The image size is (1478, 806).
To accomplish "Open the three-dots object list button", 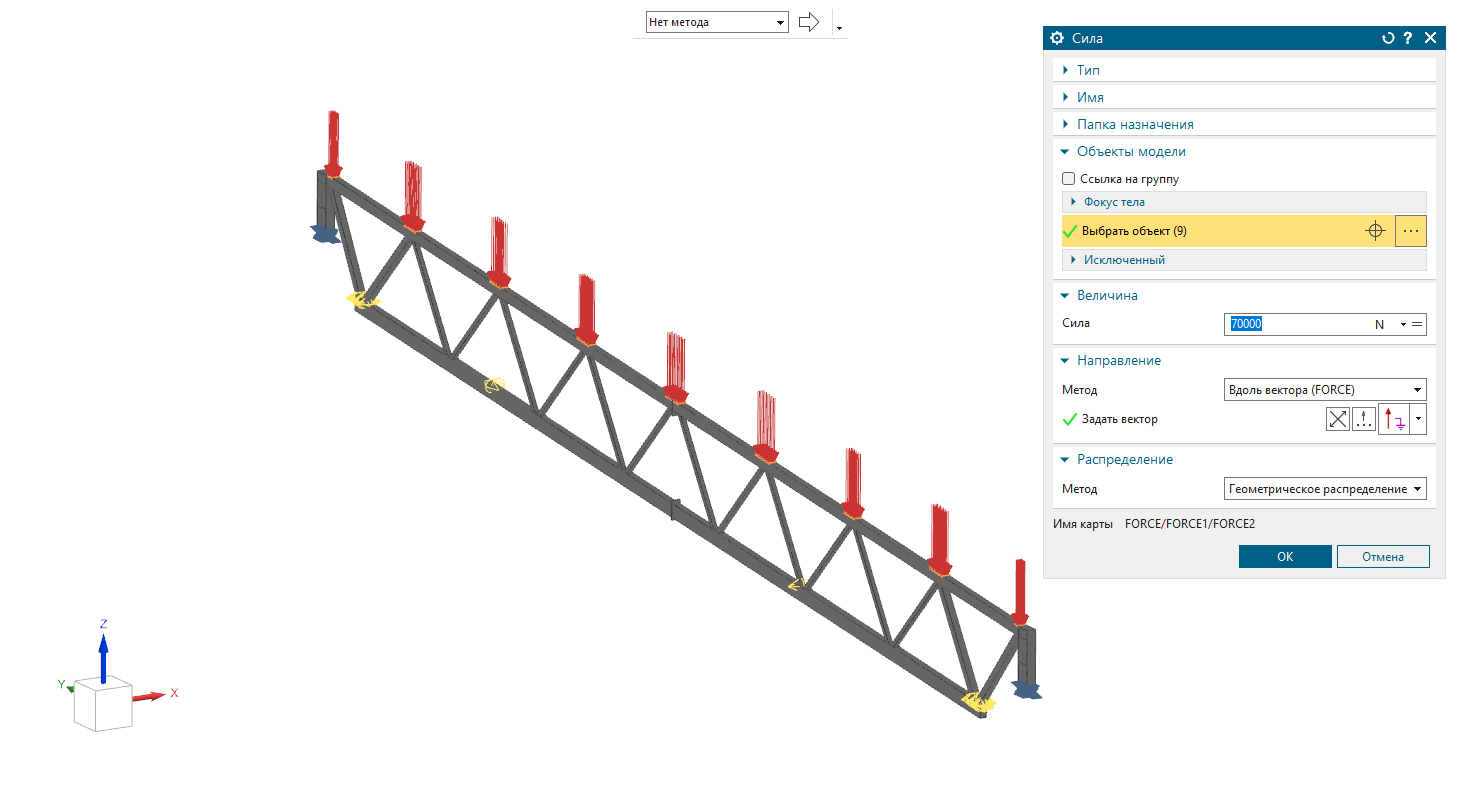I will [x=1411, y=231].
